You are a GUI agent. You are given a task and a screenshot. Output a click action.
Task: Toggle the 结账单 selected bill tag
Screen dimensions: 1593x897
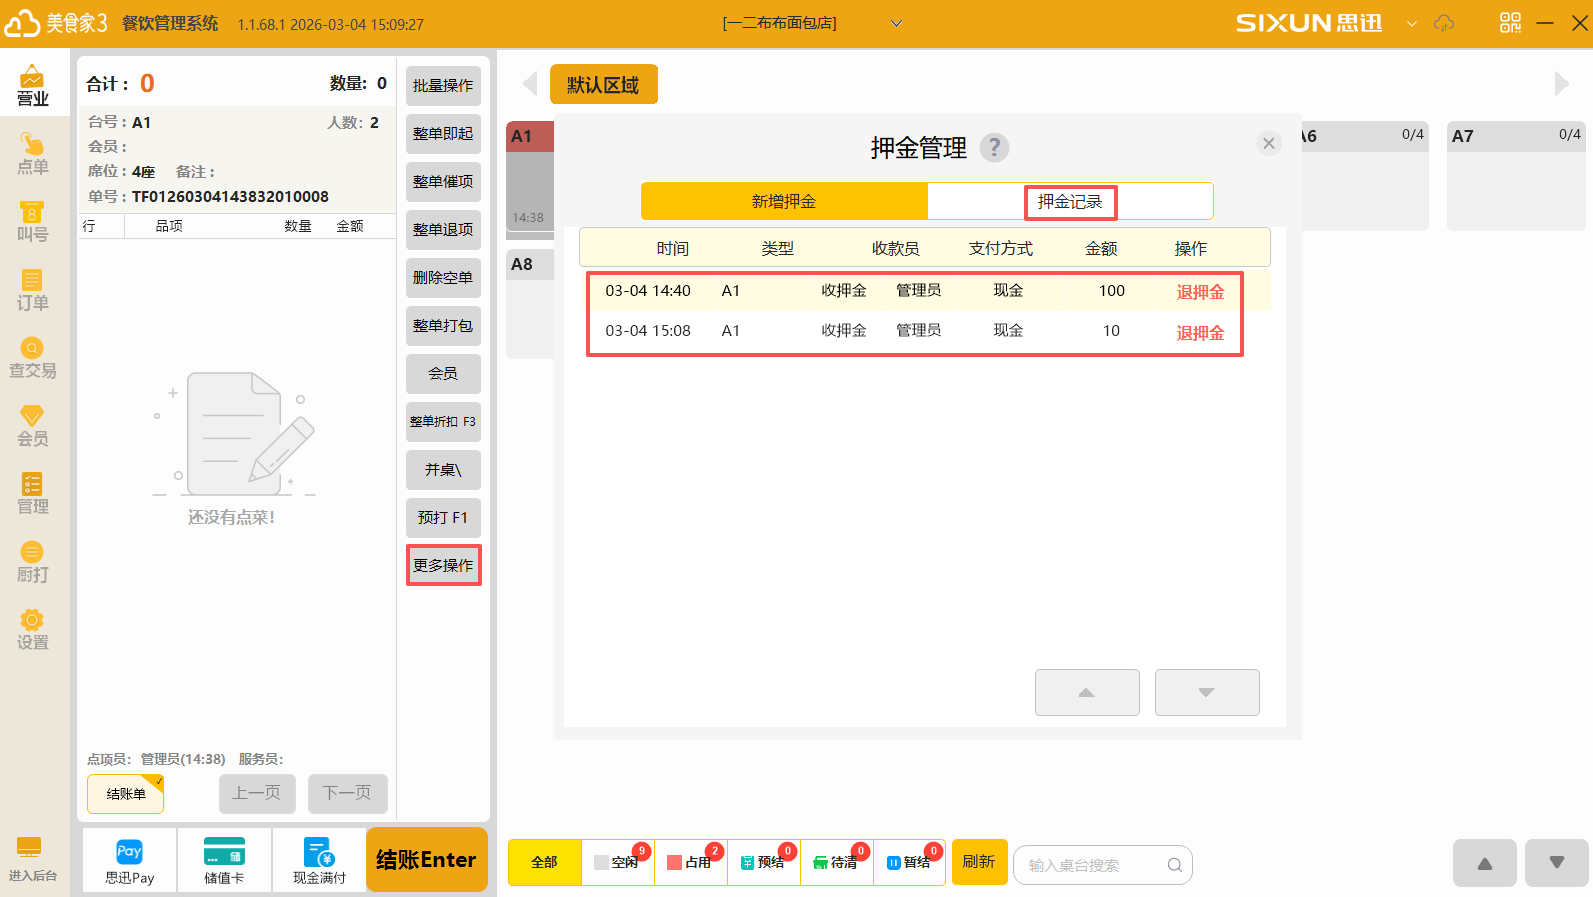126,794
